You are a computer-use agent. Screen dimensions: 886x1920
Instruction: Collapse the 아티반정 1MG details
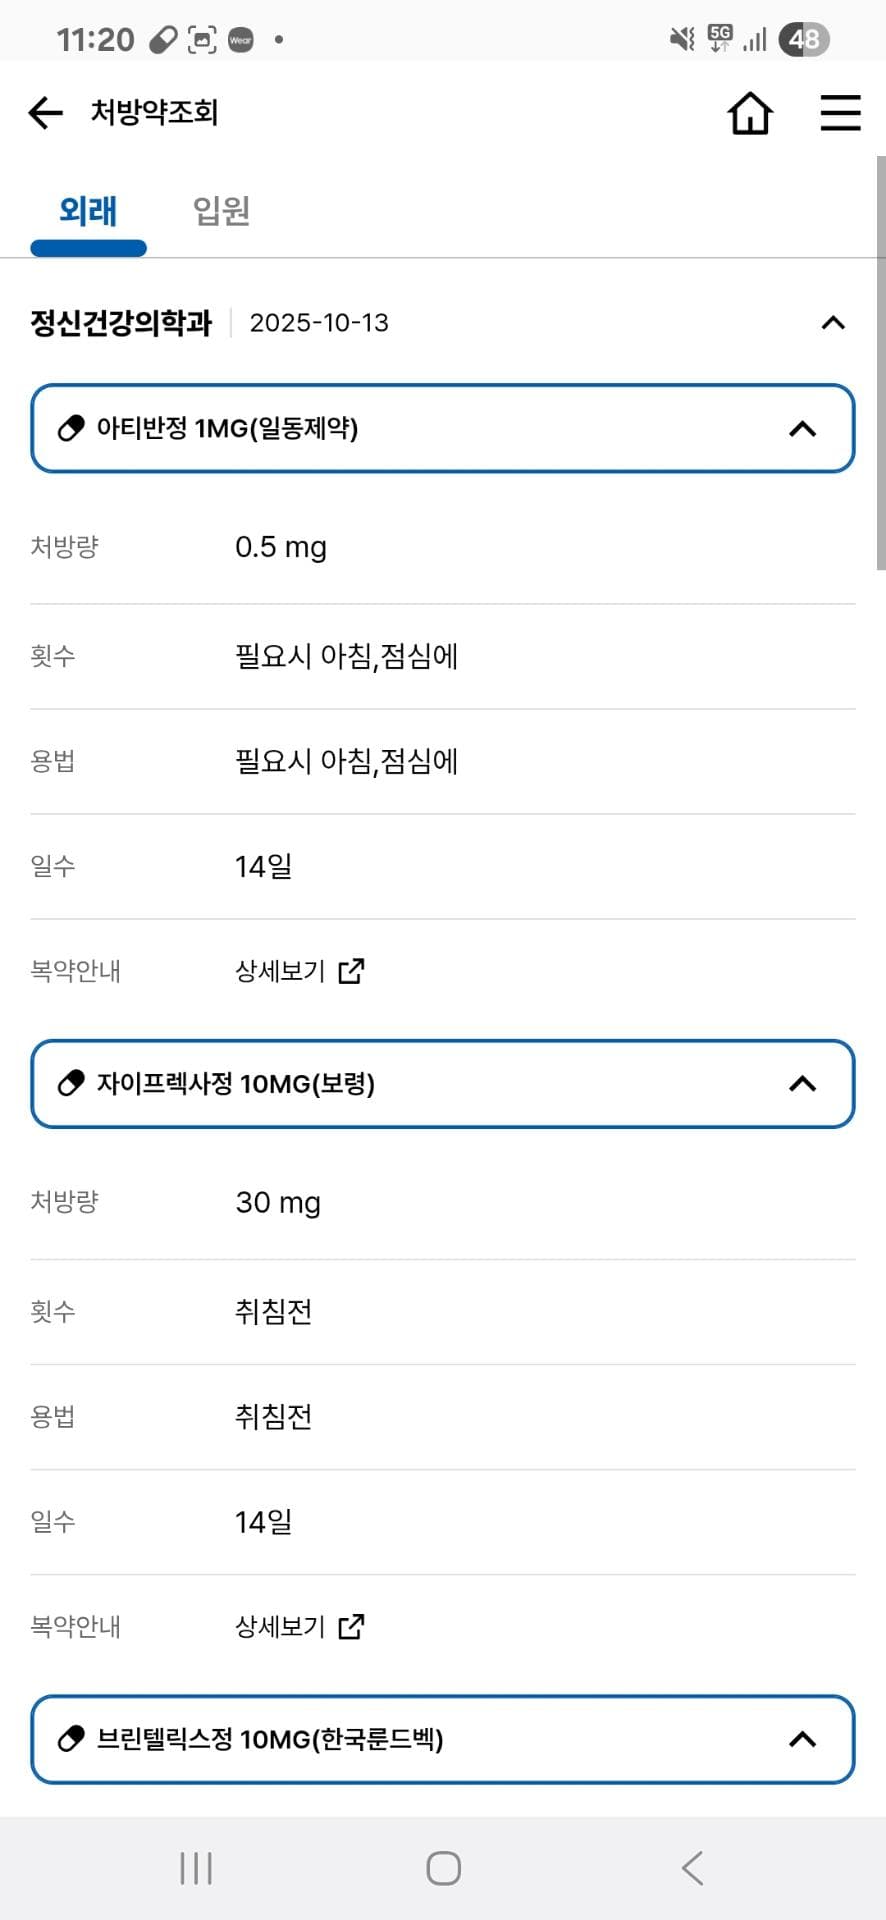click(x=802, y=429)
